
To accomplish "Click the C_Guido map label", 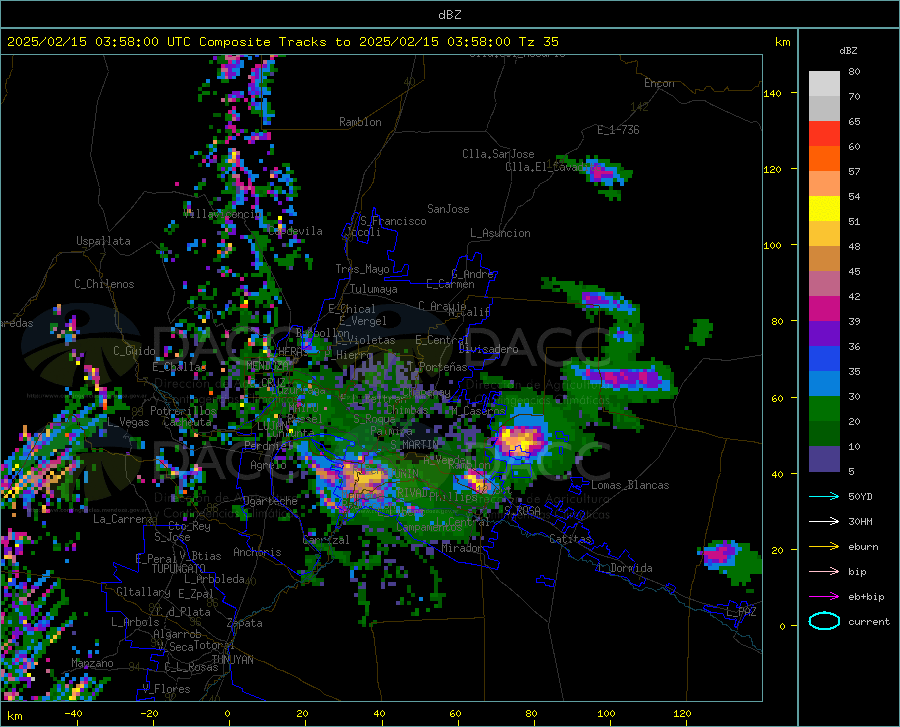I will [x=134, y=351].
